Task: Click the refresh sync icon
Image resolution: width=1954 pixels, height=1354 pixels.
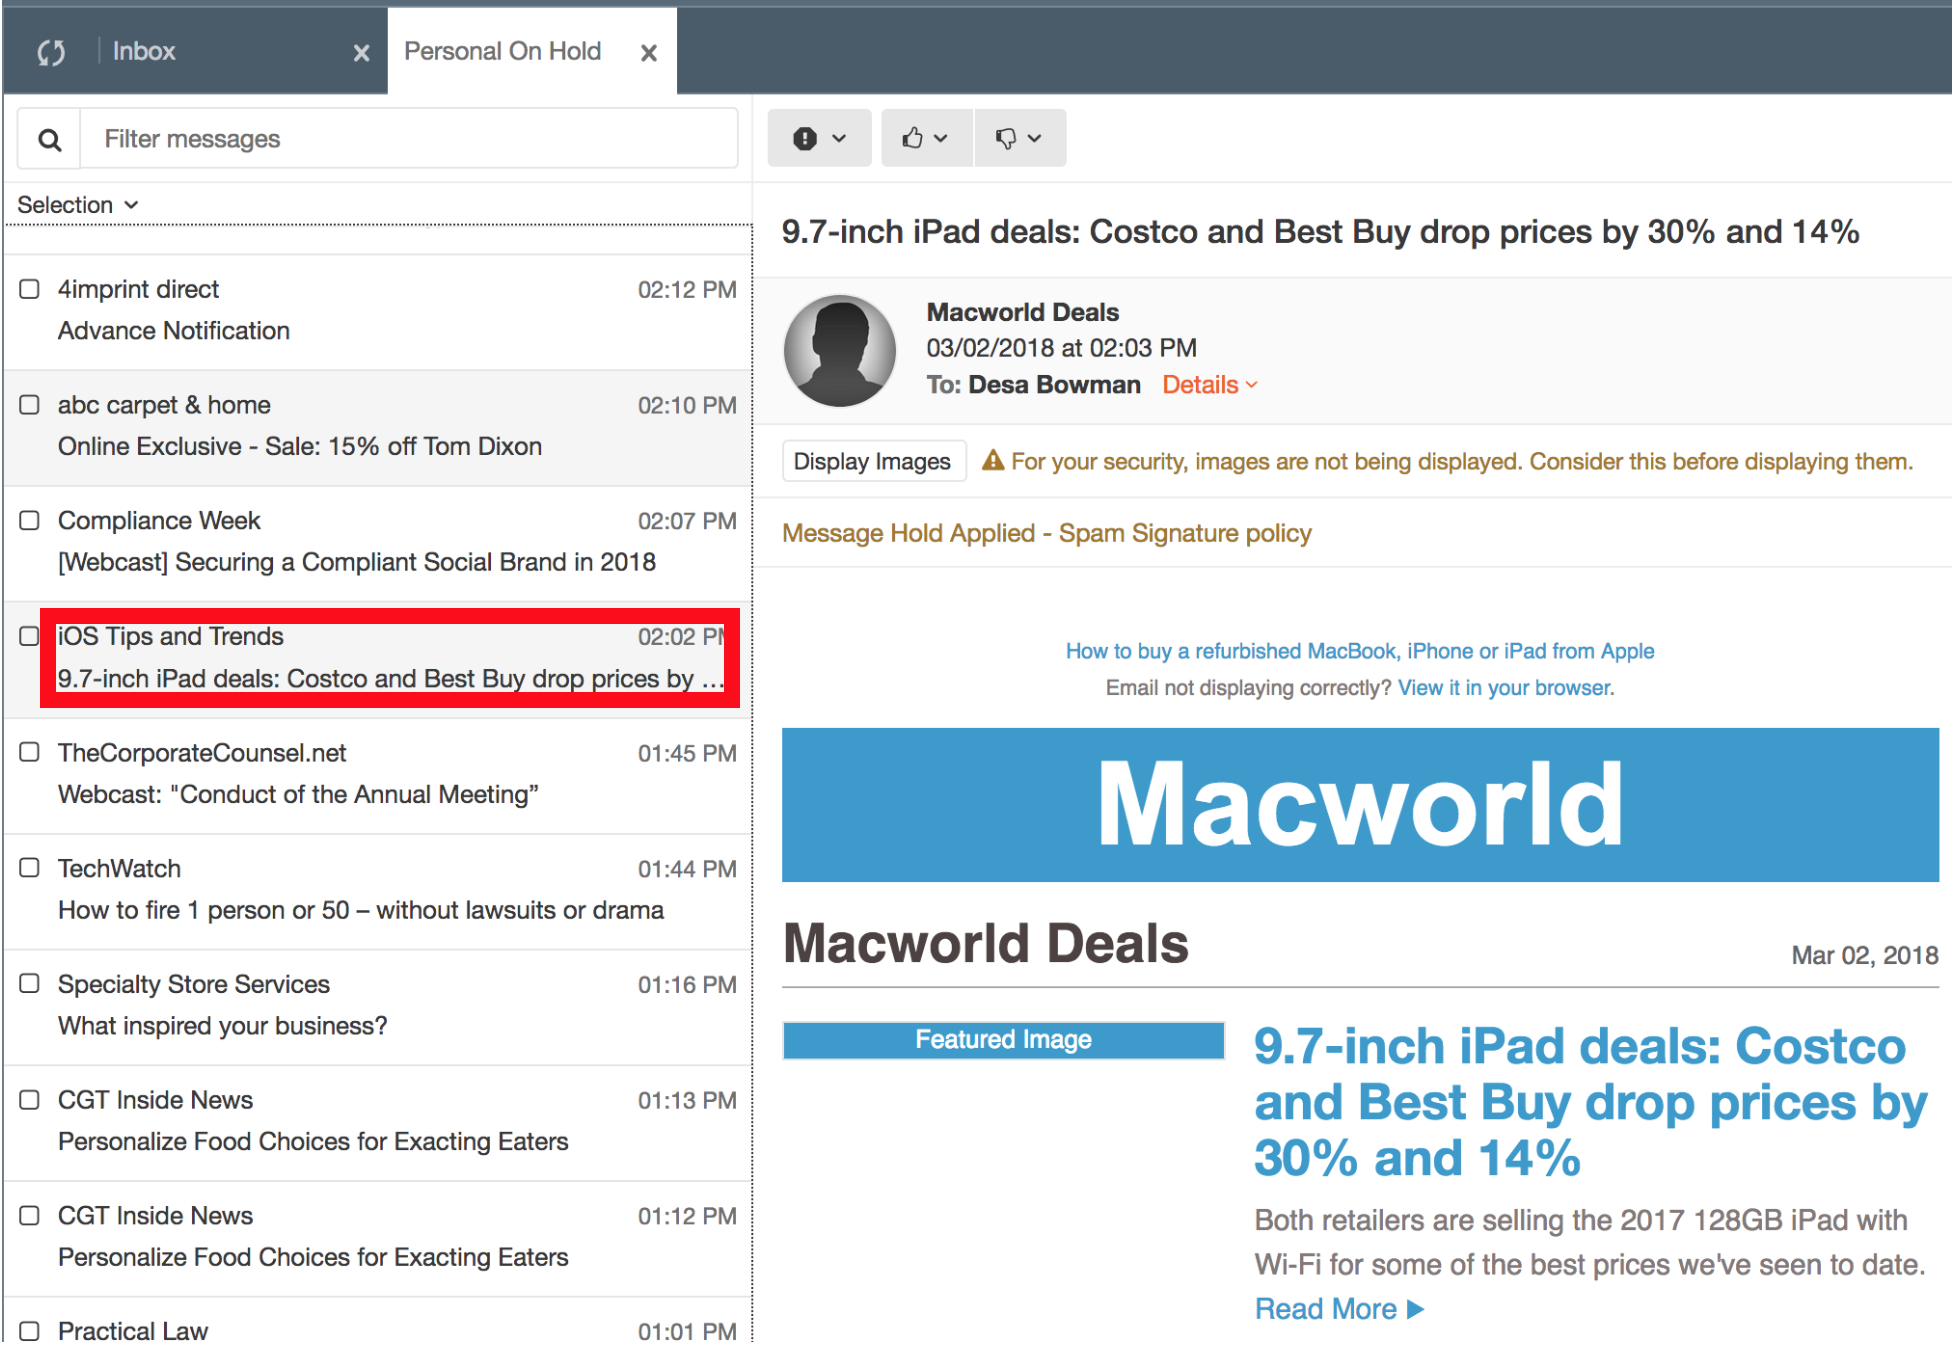Action: 51,52
